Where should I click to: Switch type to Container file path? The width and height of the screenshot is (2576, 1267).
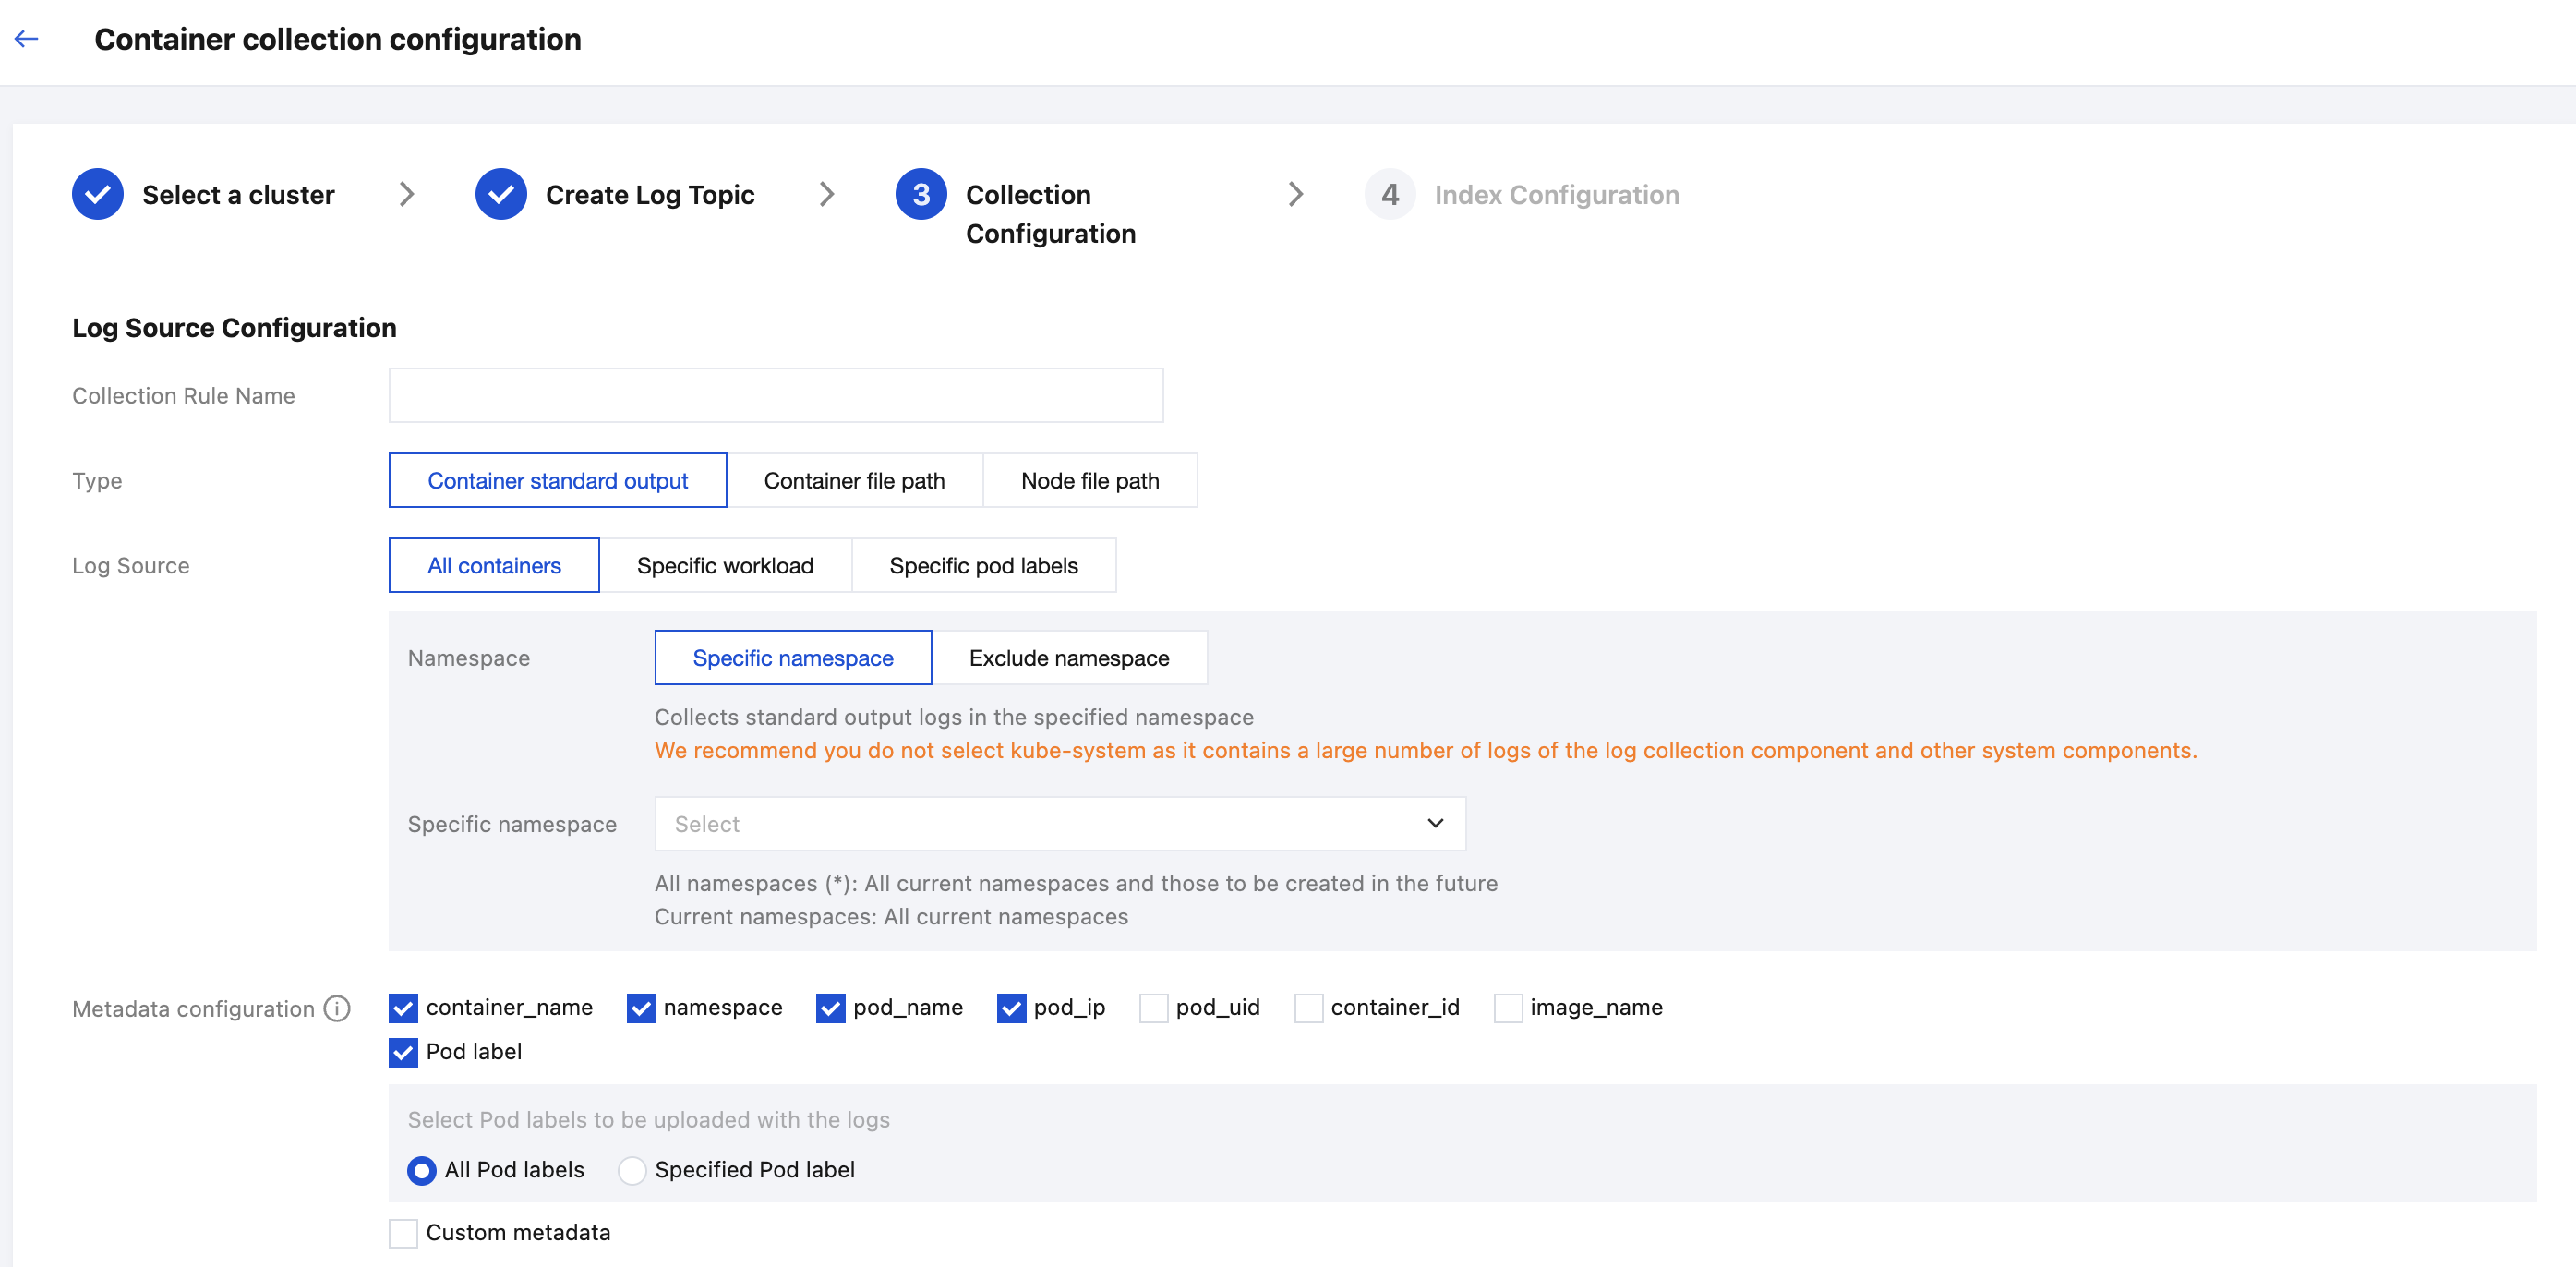tap(854, 481)
